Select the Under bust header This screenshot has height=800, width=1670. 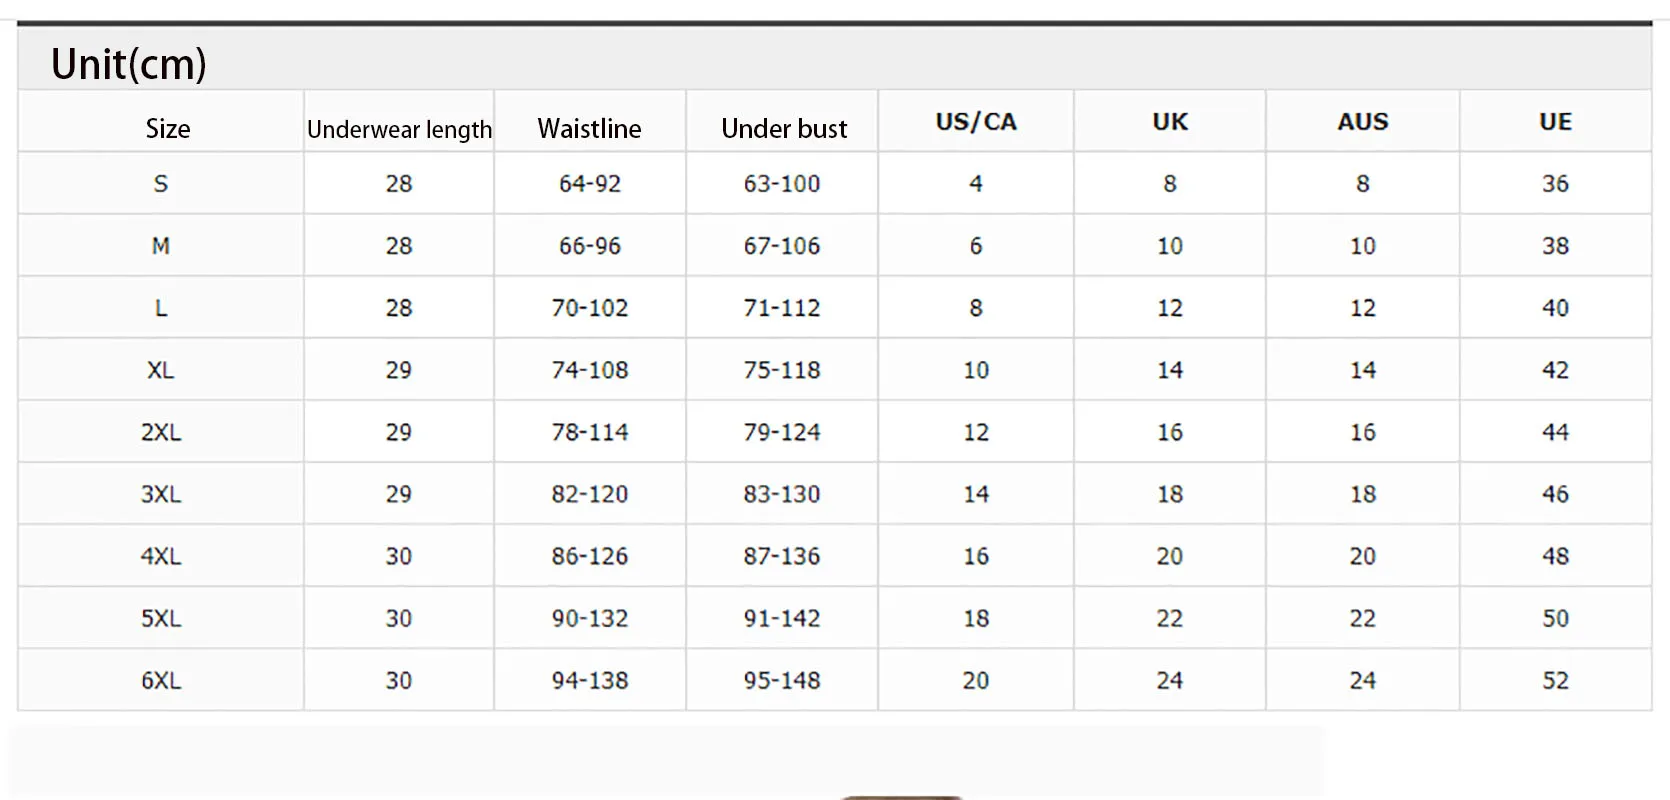tap(784, 129)
